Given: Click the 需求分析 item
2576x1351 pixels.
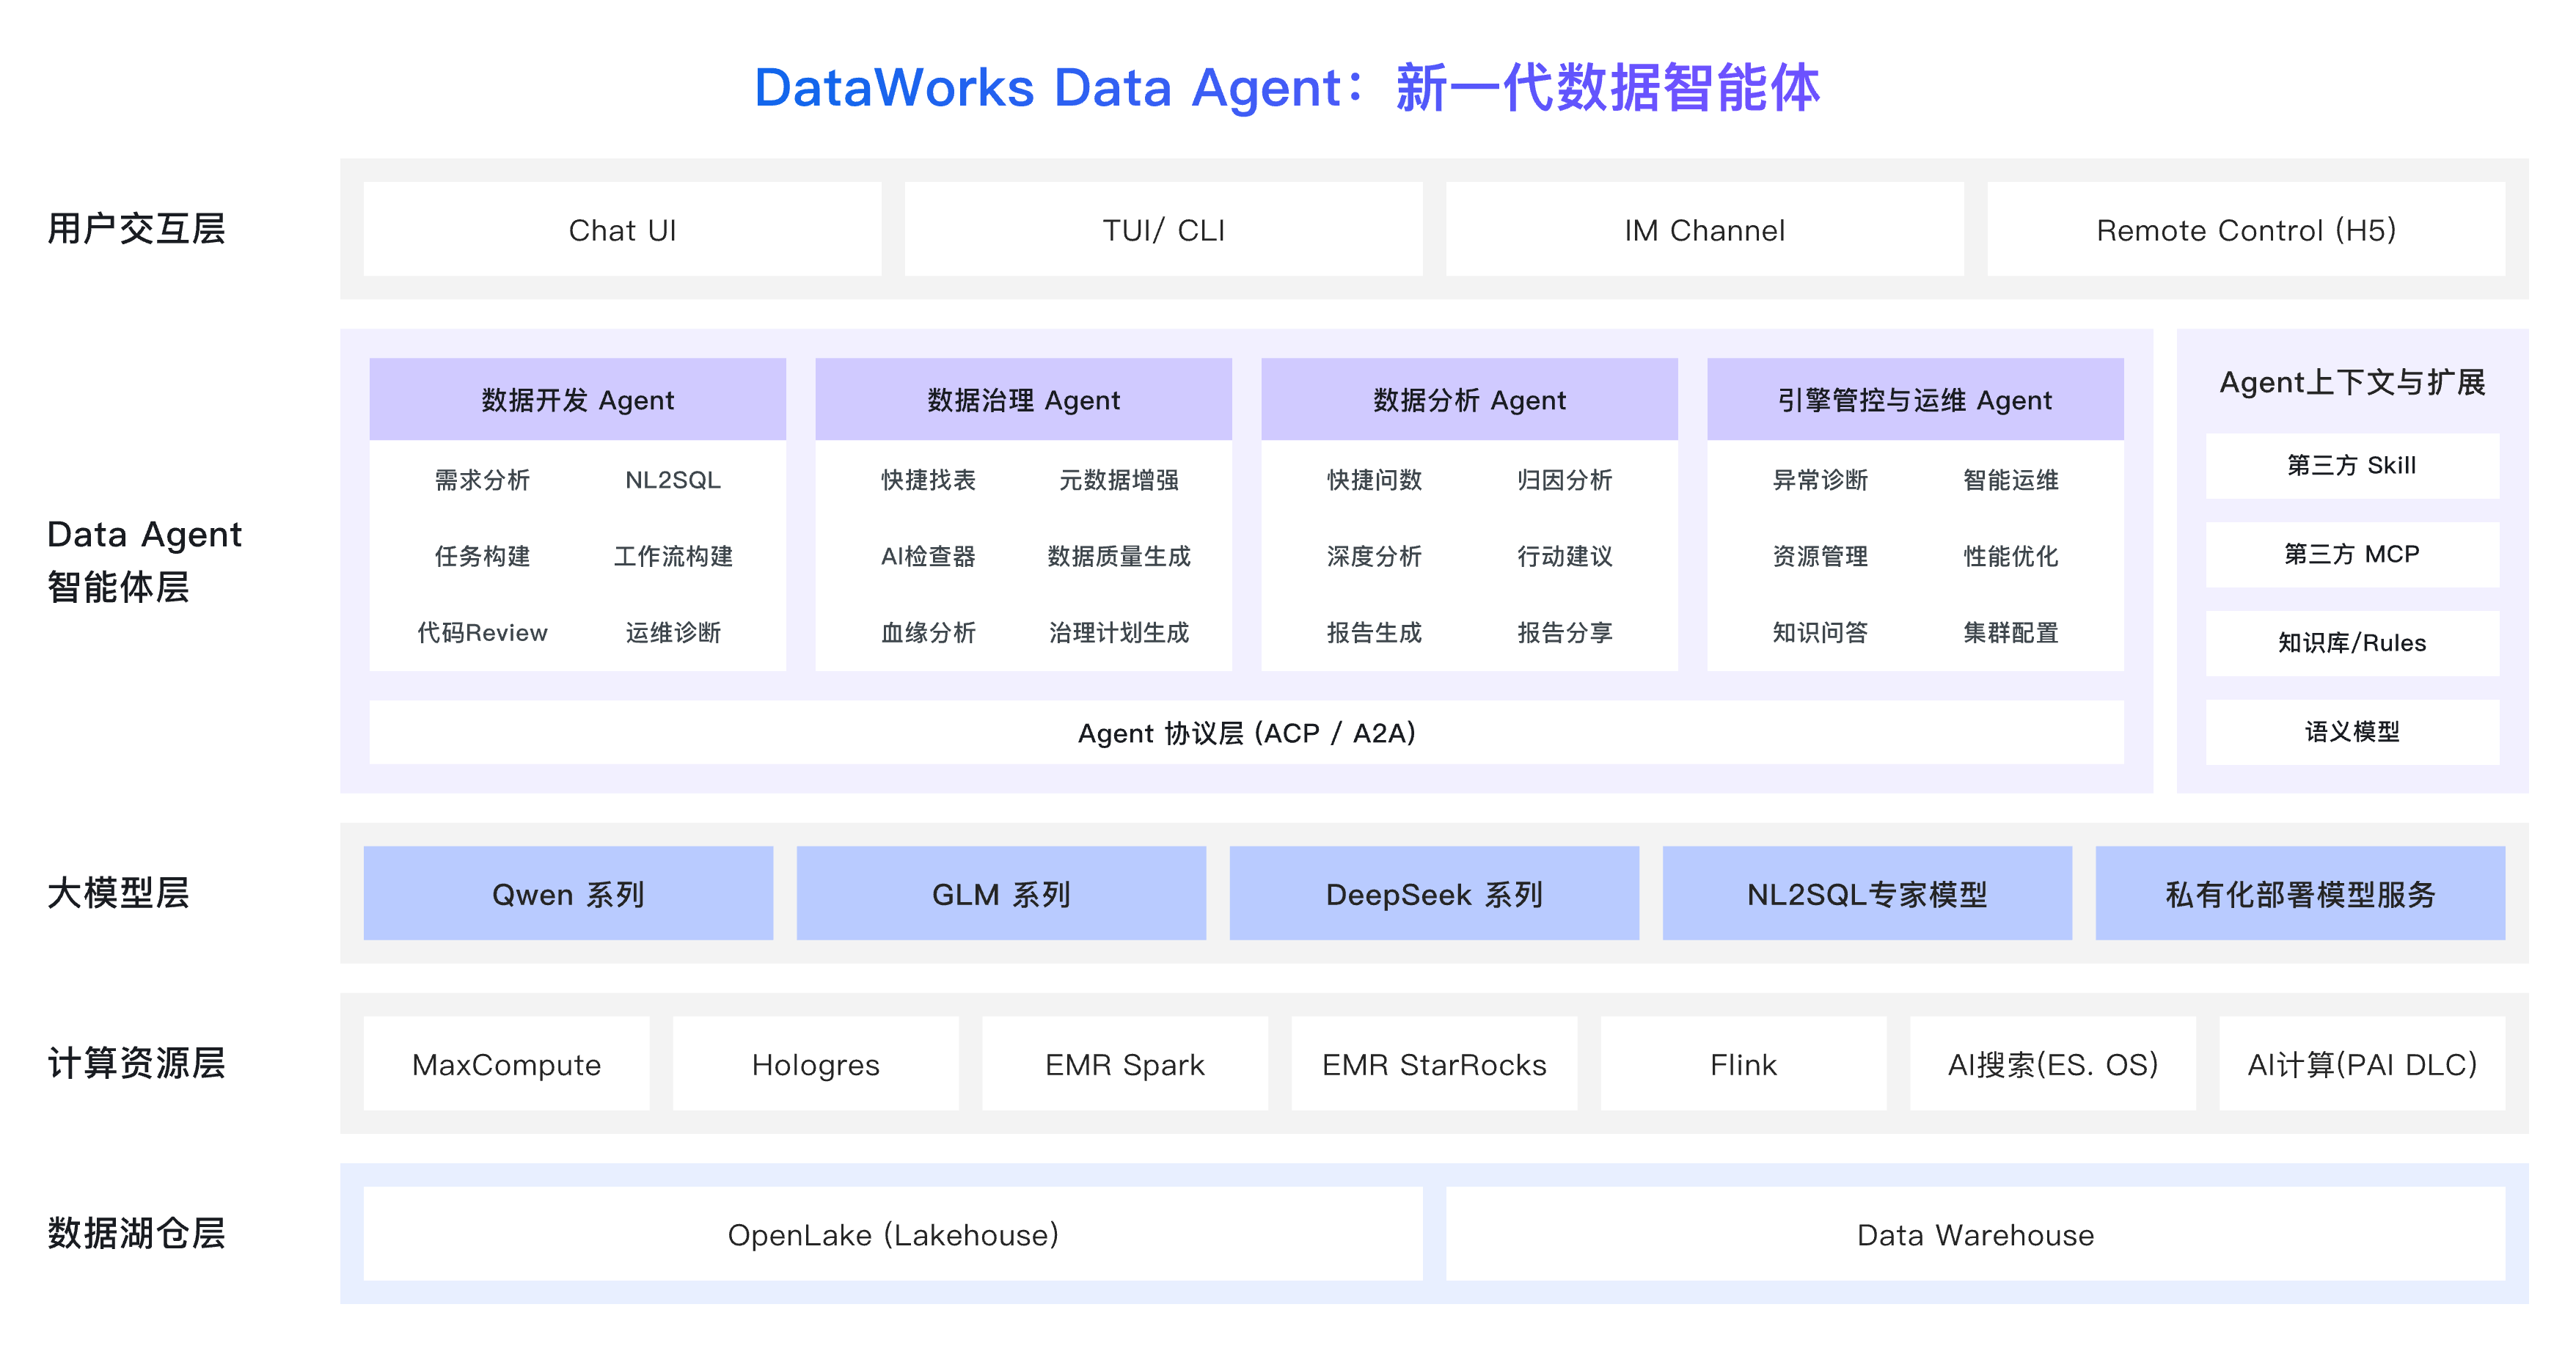Looking at the screenshot, I should coord(482,480).
